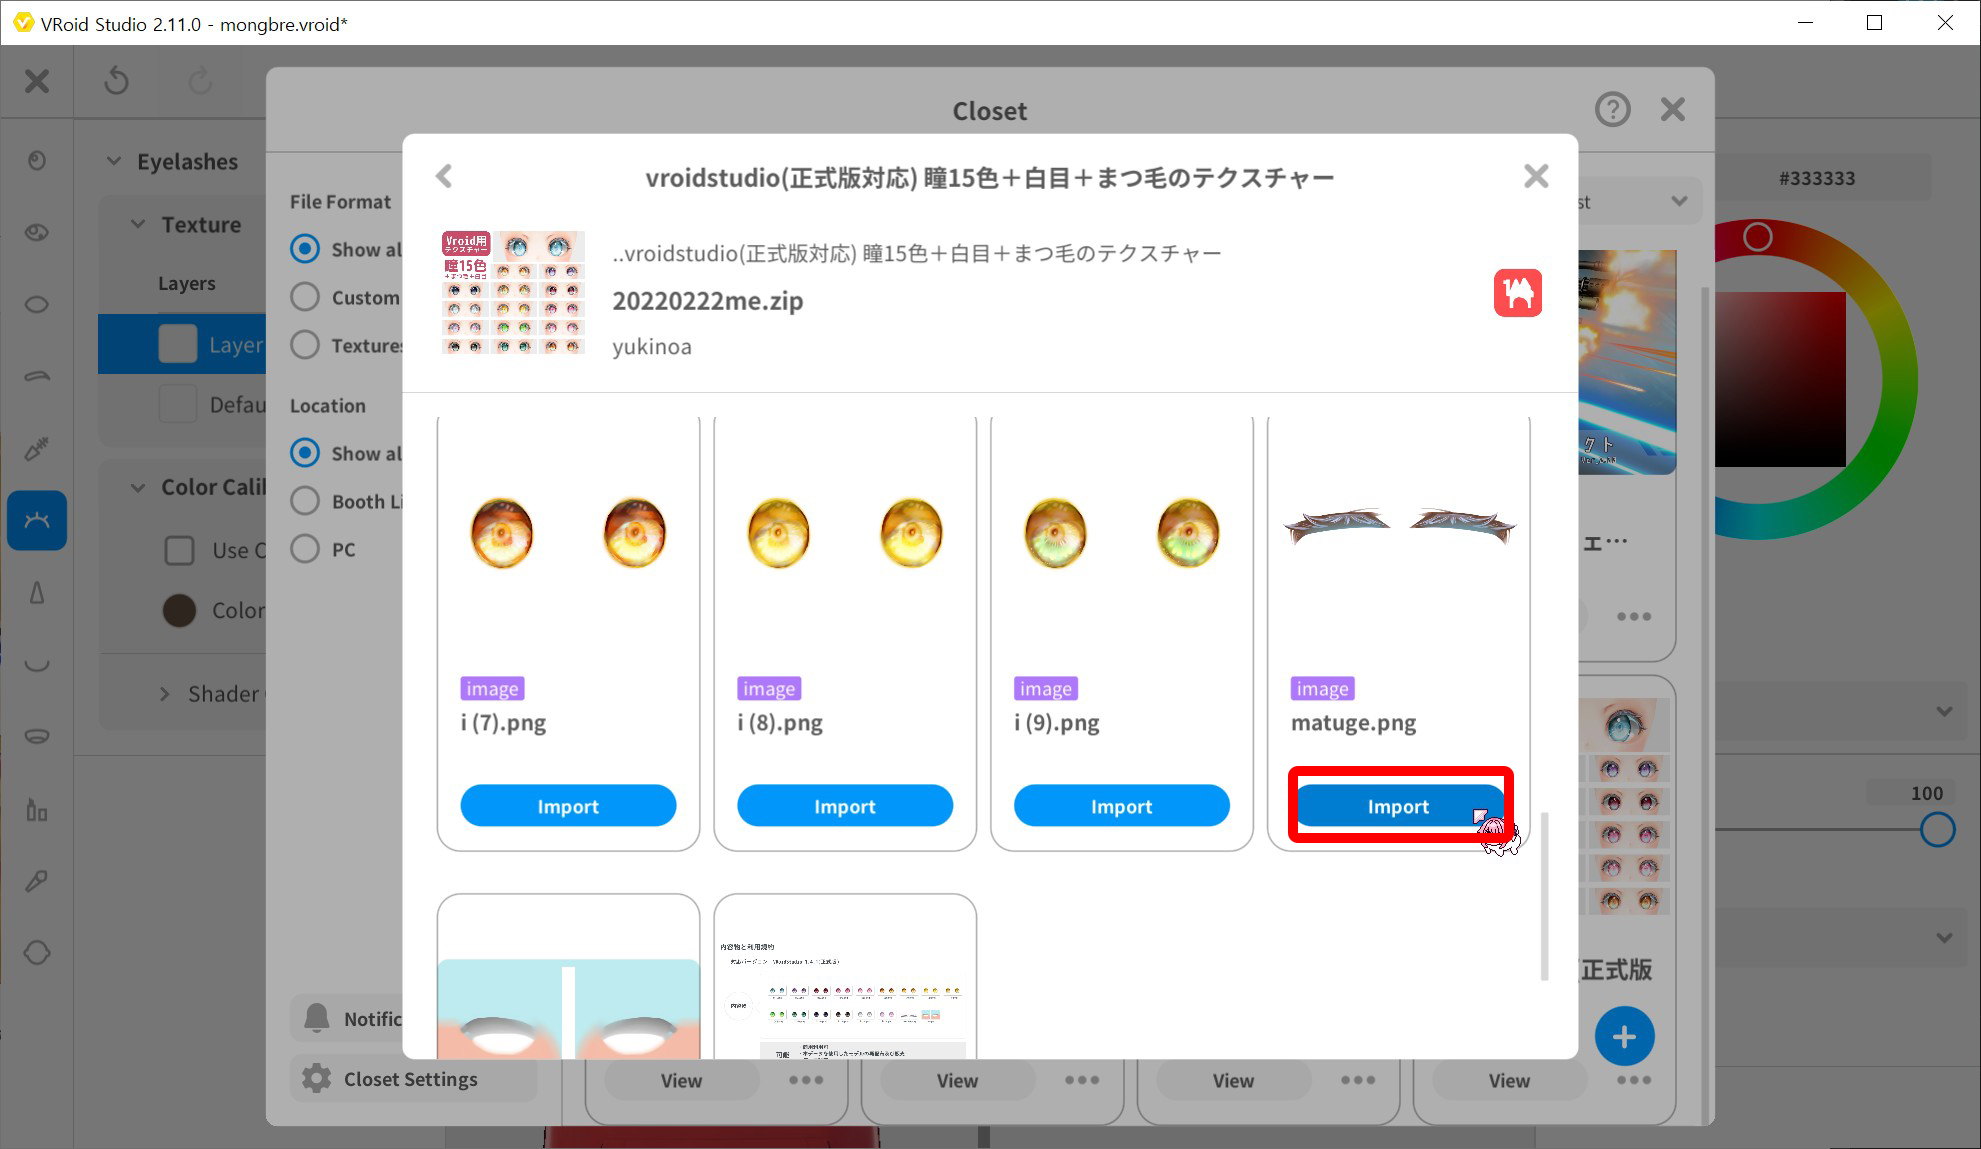Click the Notifications bell icon
1981x1149 pixels.
pos(317,1018)
